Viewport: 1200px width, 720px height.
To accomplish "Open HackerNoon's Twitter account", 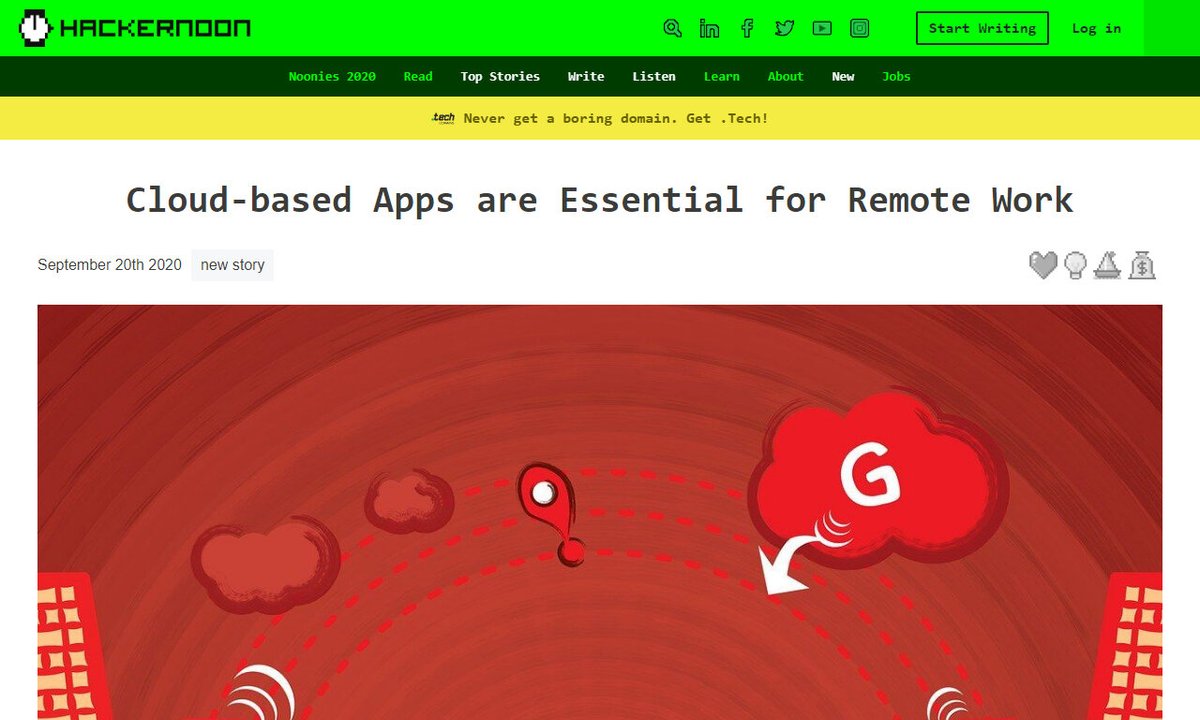I will pyautogui.click(x=784, y=28).
